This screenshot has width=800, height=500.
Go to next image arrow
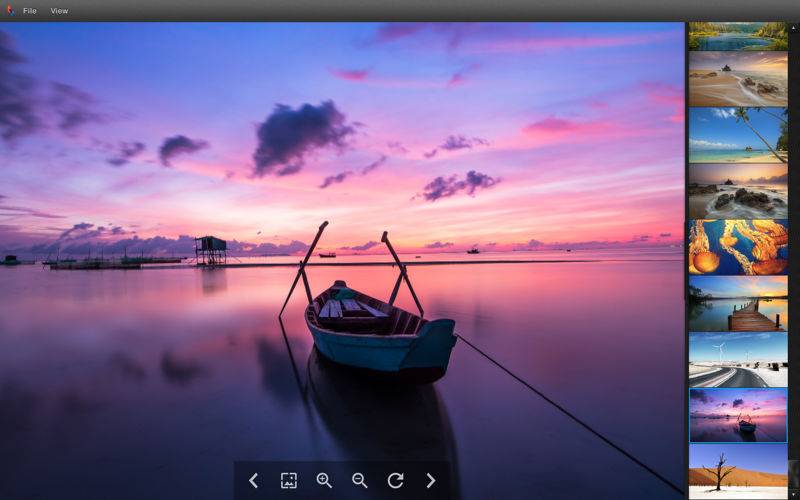coord(431,480)
